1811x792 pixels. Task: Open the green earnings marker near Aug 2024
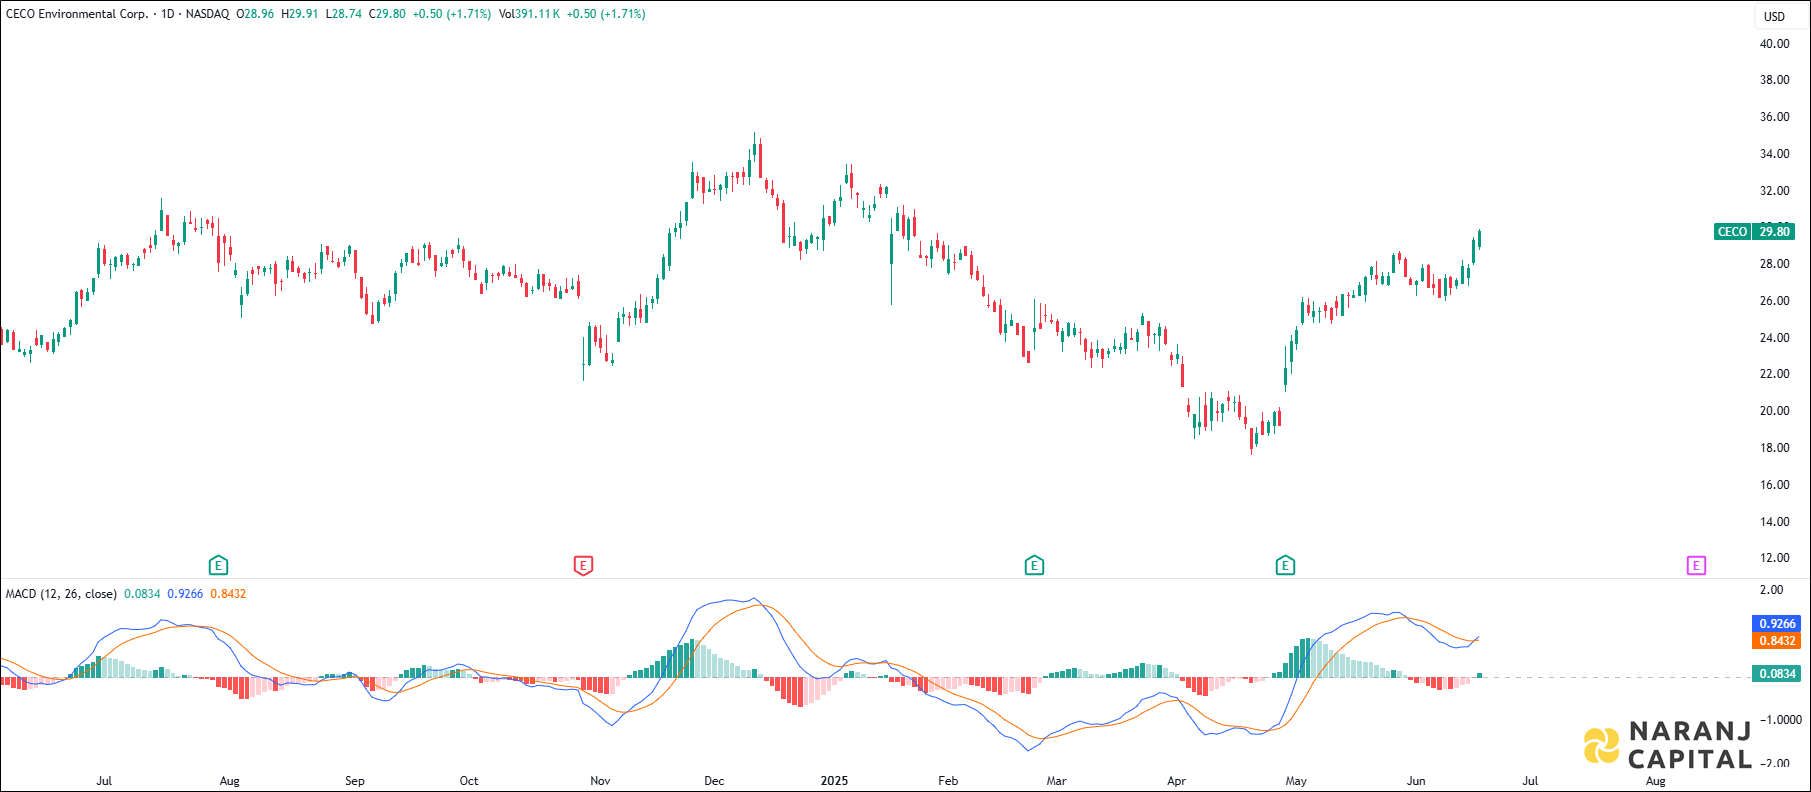click(x=218, y=566)
